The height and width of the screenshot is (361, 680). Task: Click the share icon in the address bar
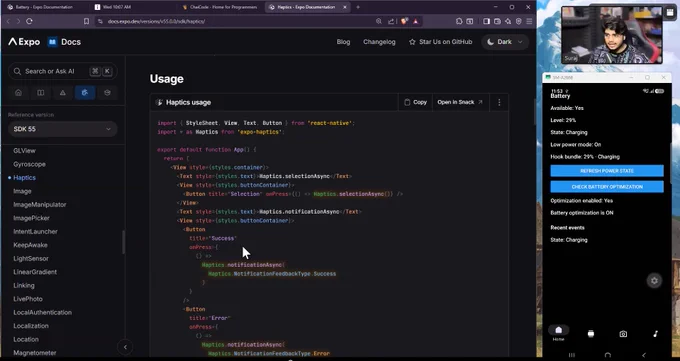391,21
